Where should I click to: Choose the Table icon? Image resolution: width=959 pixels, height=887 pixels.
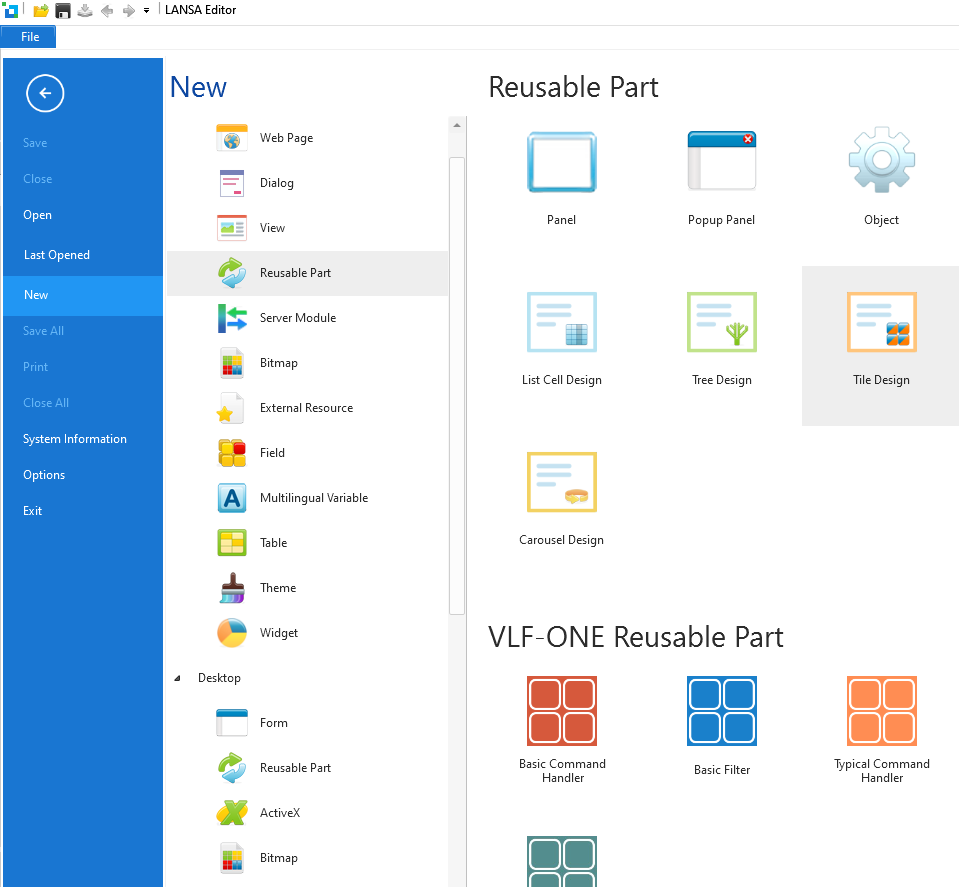tap(232, 543)
